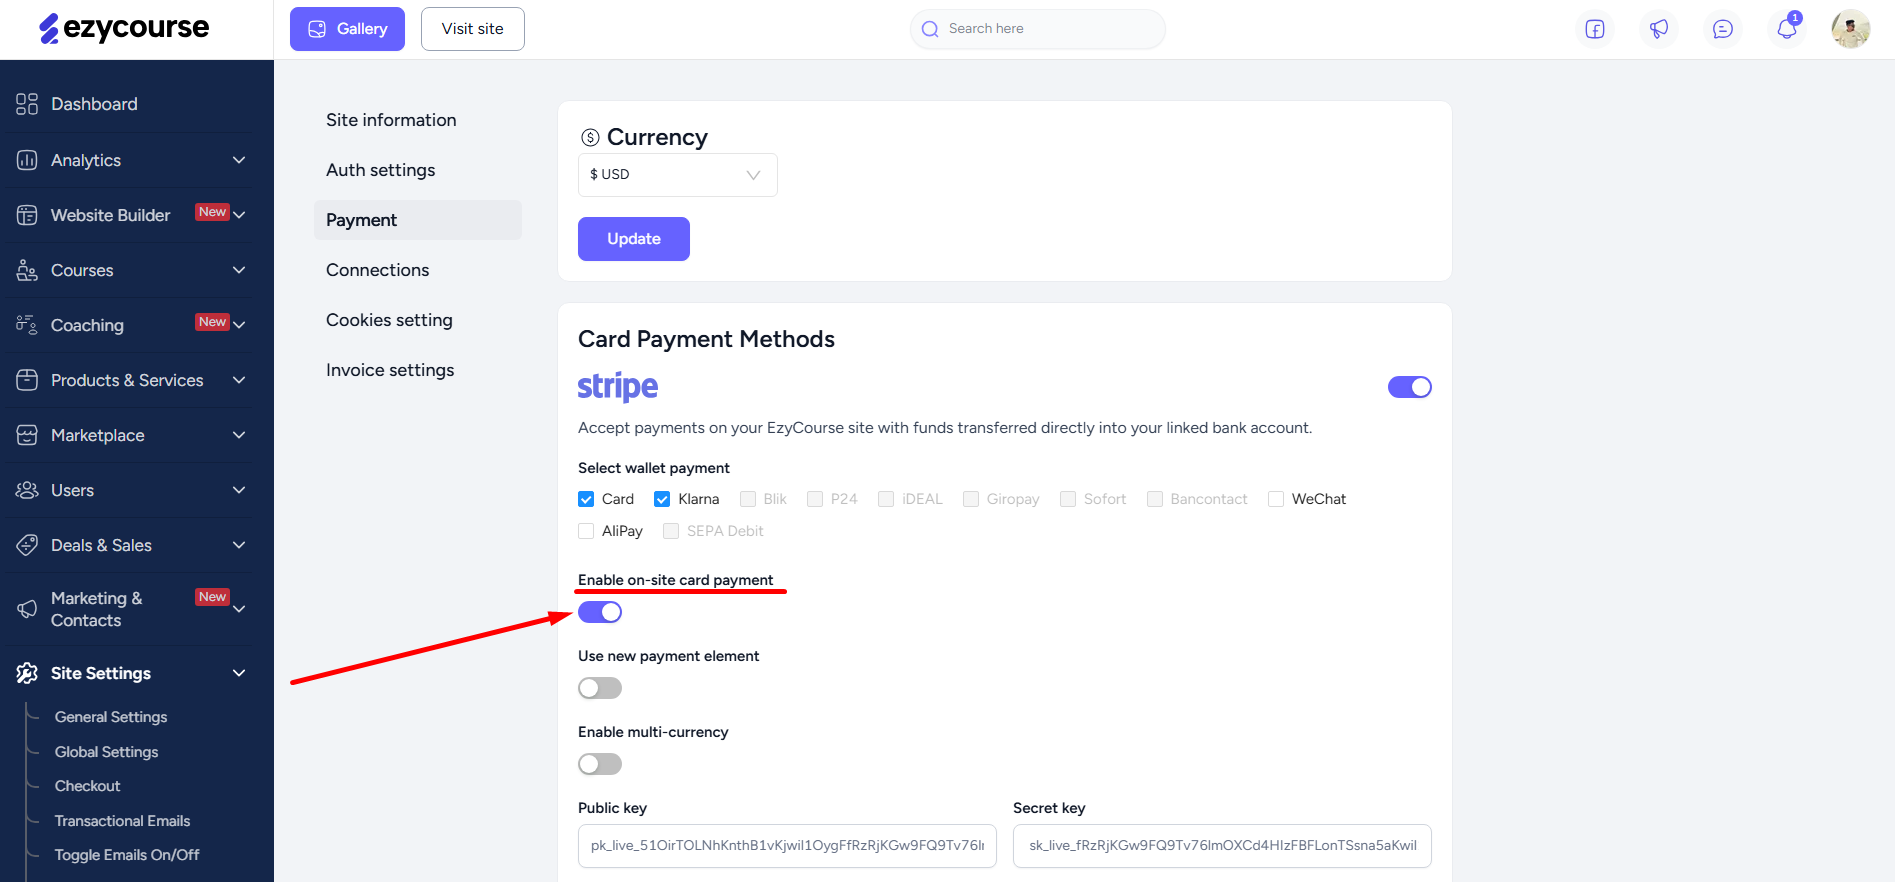Click the Analytics chart icon

tap(27, 160)
